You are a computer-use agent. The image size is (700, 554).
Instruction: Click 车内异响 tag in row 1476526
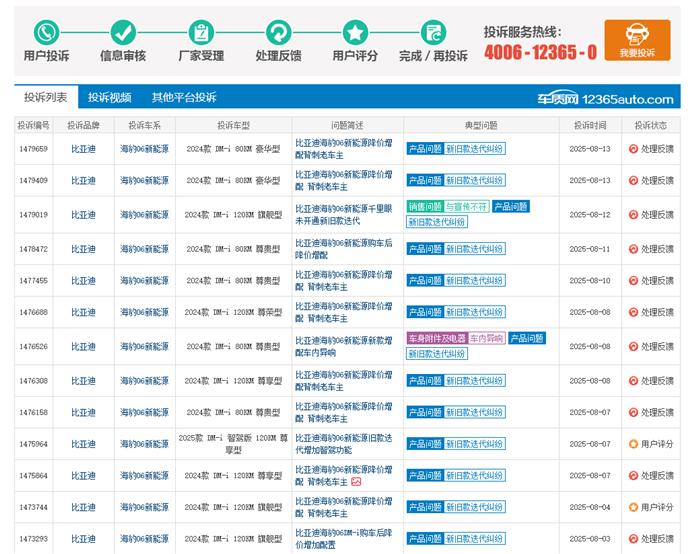[486, 338]
